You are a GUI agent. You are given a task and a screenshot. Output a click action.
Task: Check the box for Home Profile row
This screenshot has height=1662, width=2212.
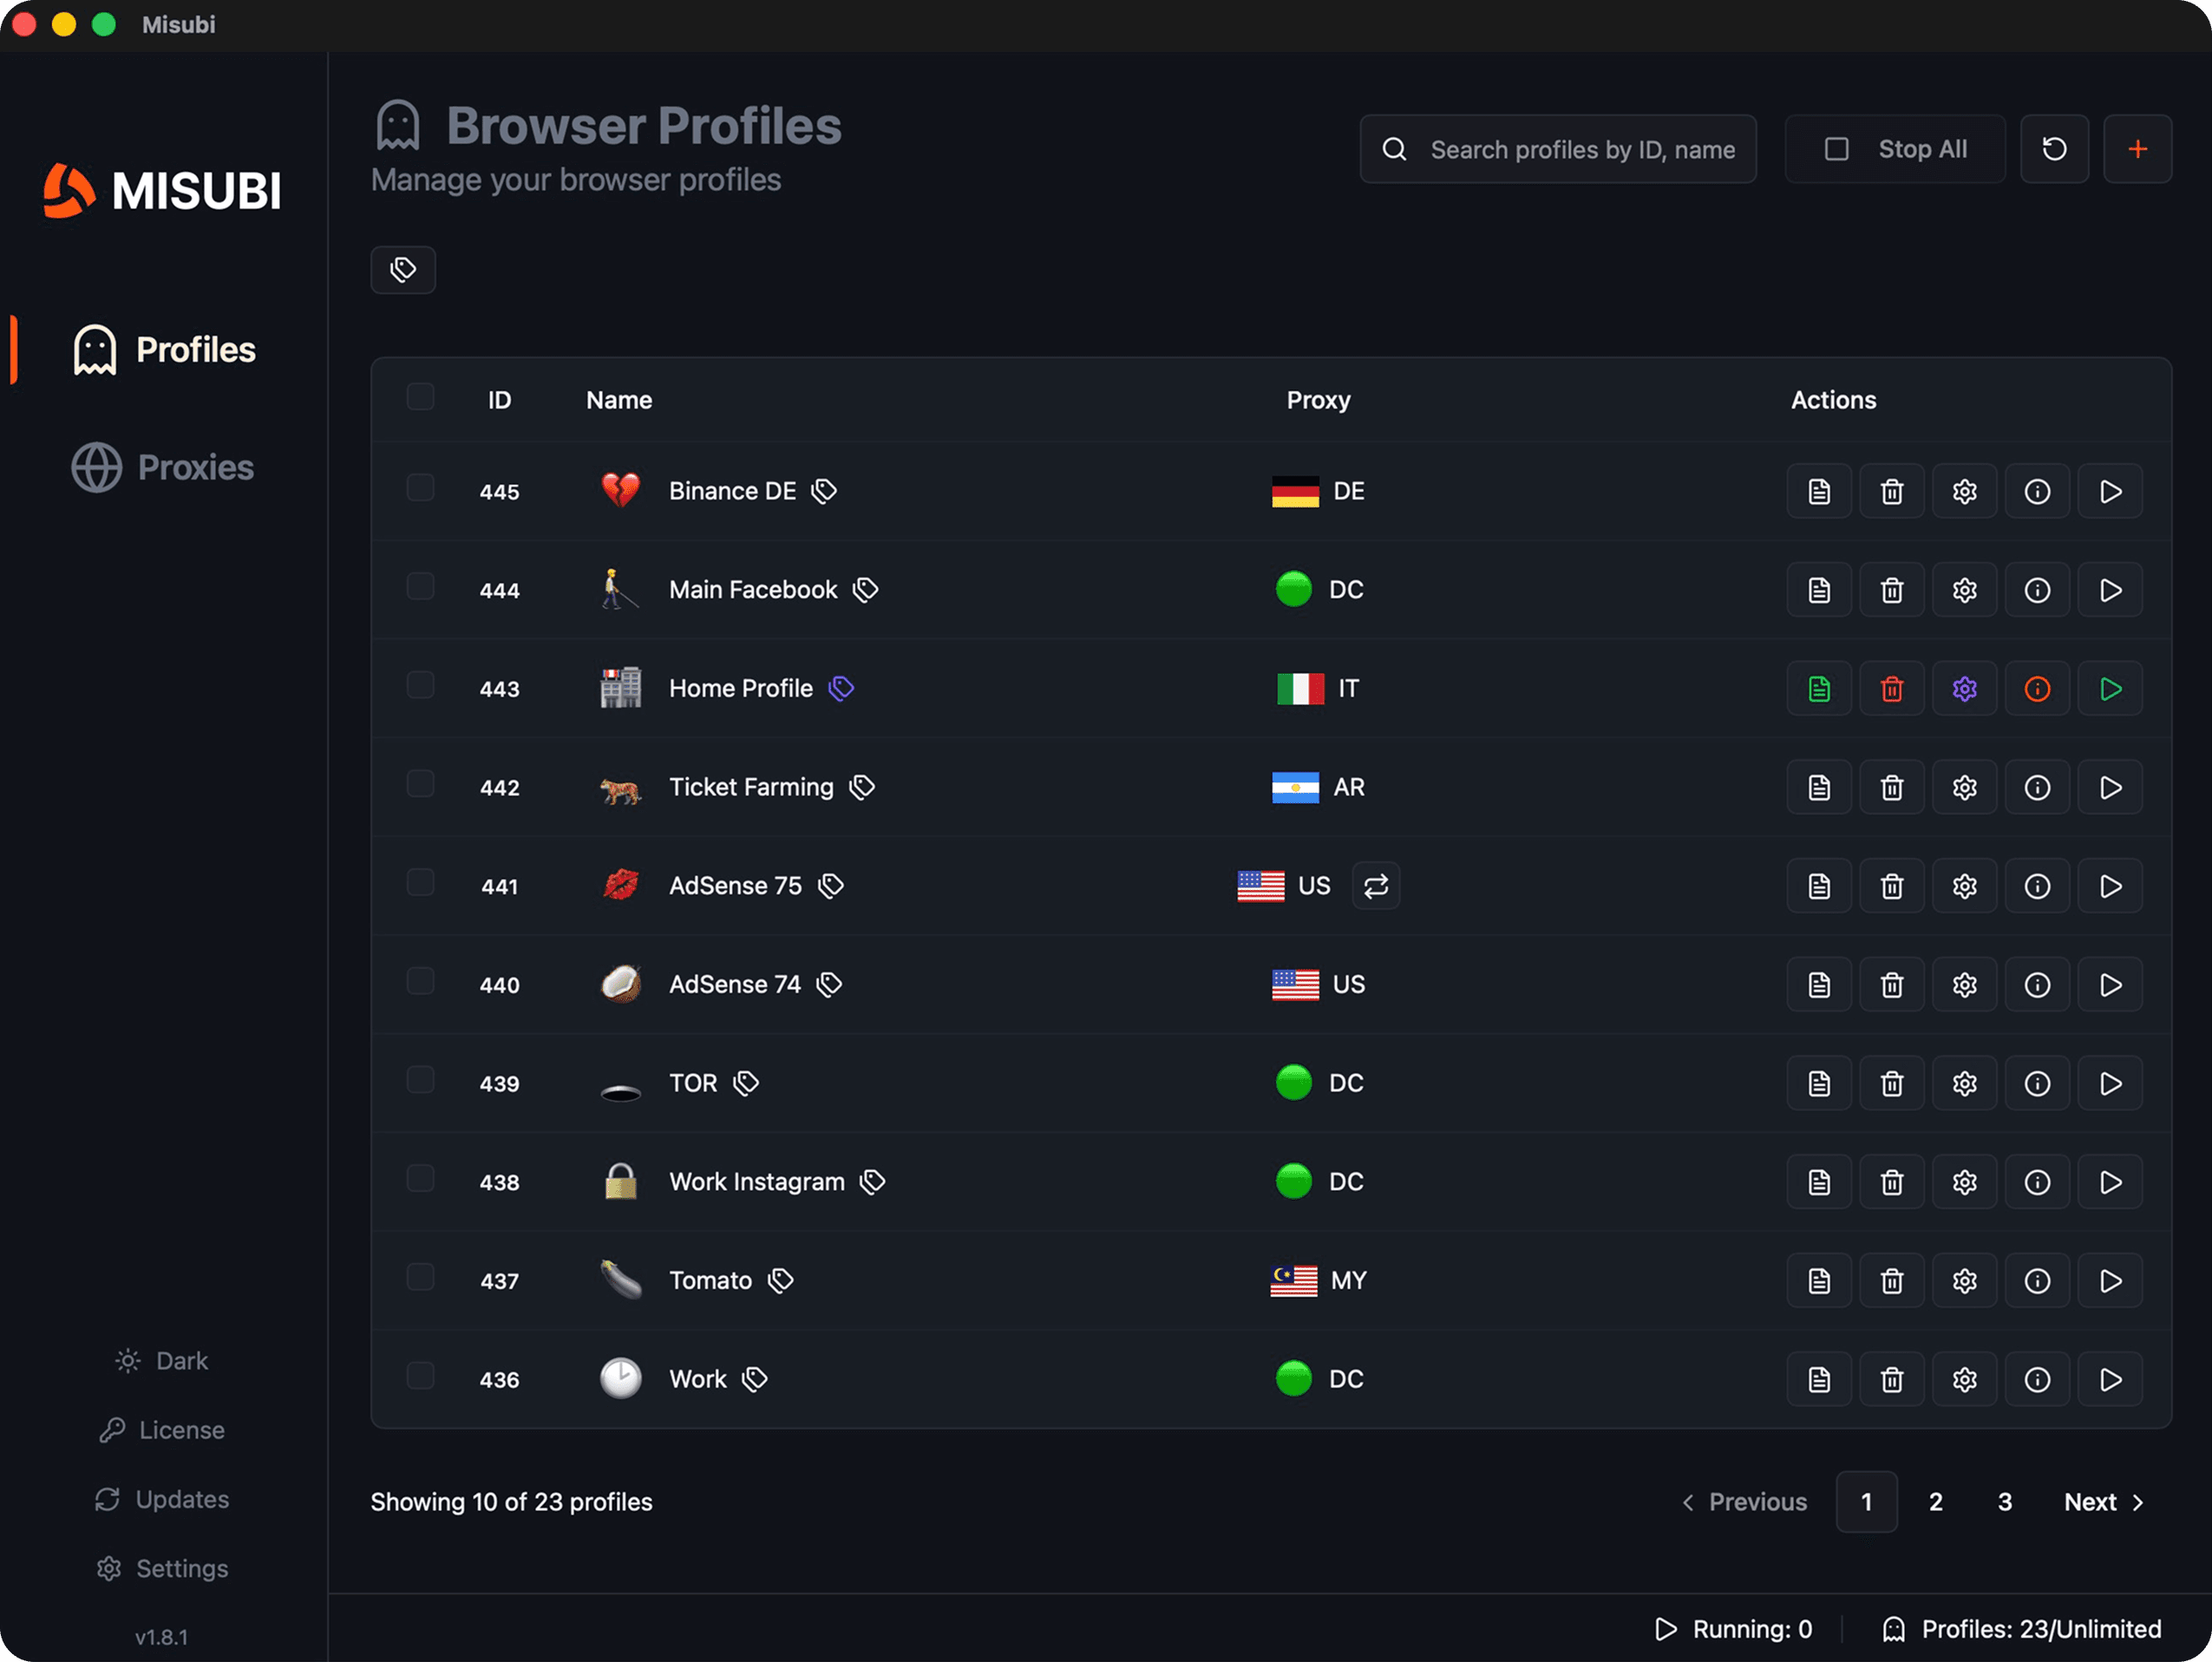point(420,685)
